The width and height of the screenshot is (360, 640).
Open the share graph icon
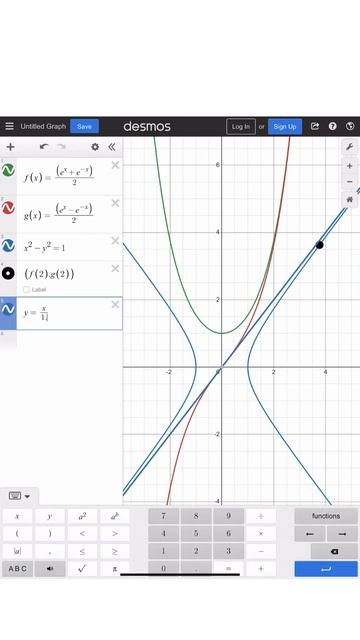tap(315, 126)
